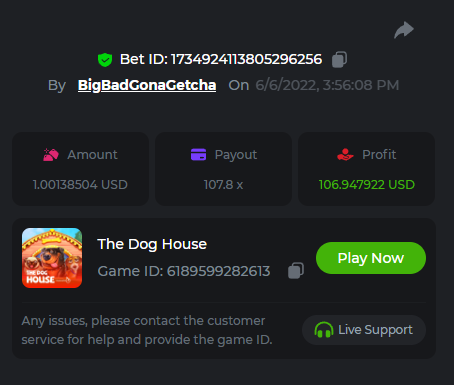Viewport: 454px width, 385px height.
Task: Select the Bet ID number text
Action: [x=246, y=59]
